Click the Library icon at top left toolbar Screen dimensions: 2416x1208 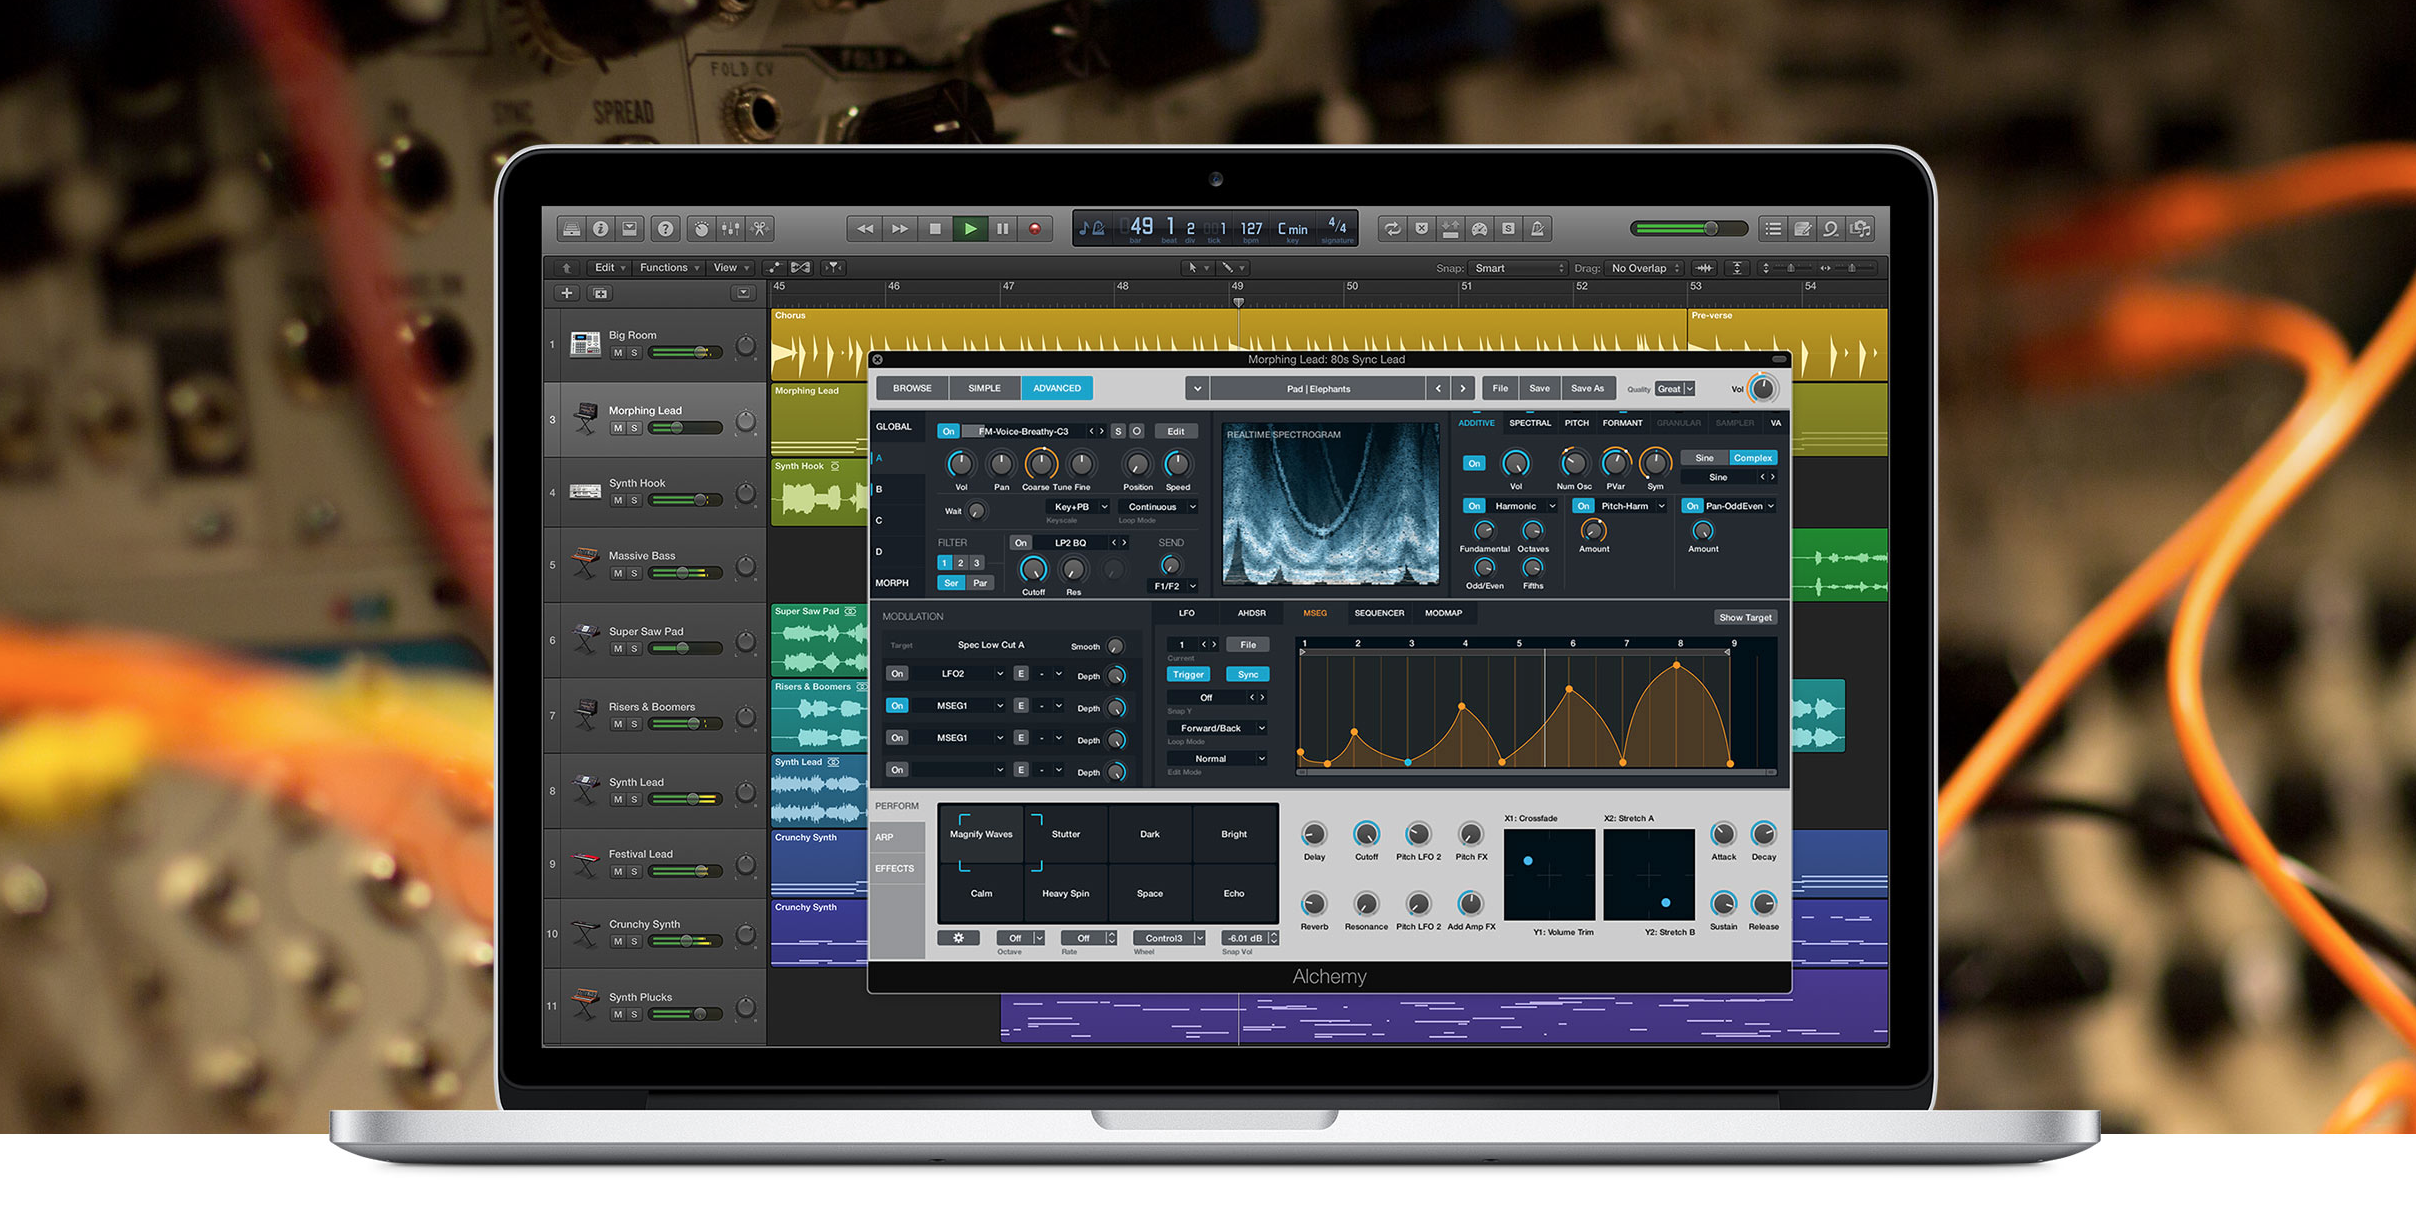(x=571, y=228)
